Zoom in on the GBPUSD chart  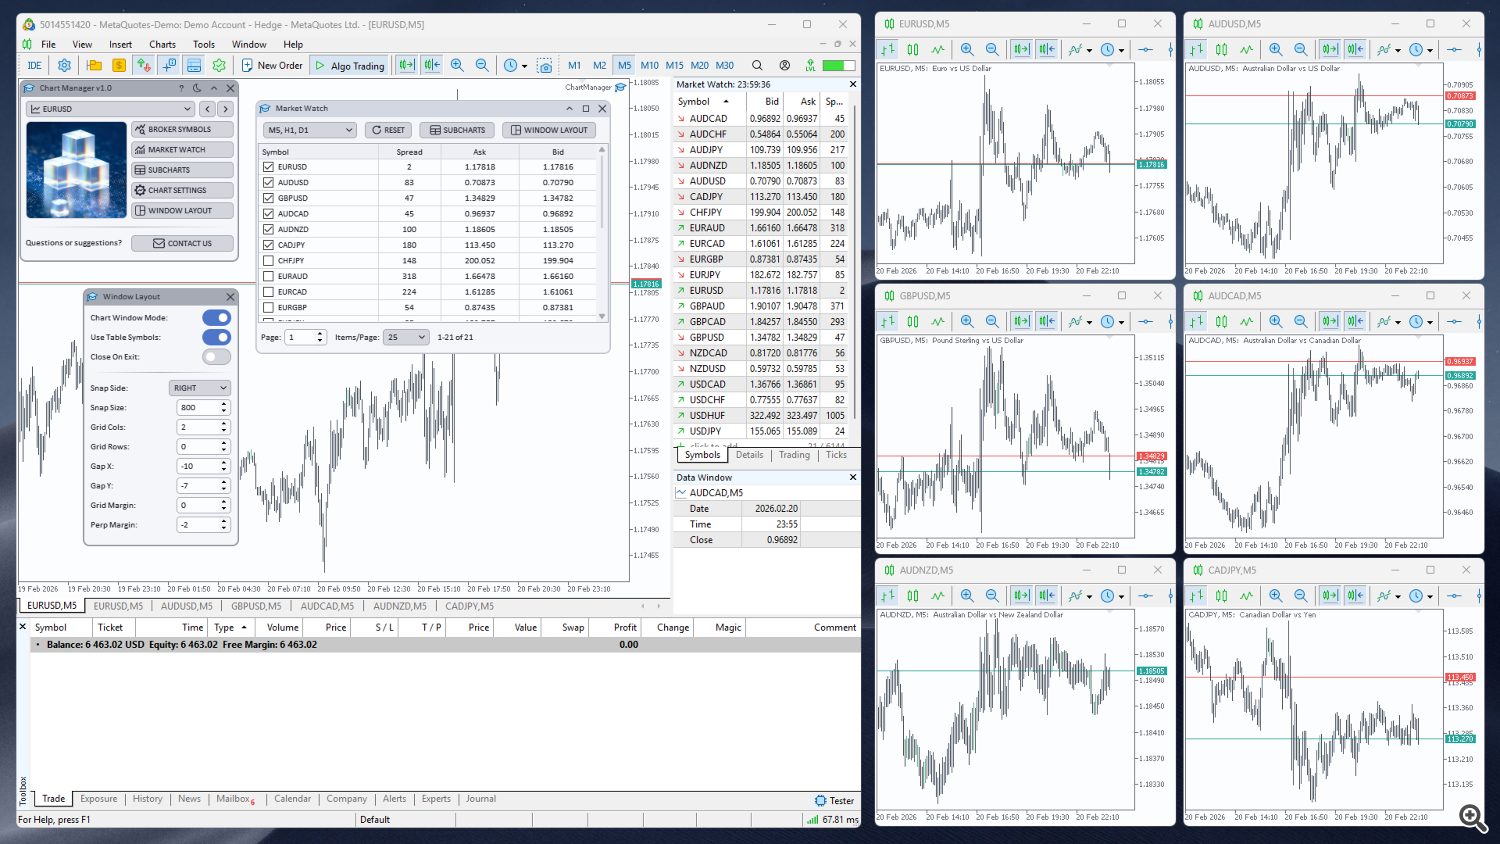tap(966, 321)
